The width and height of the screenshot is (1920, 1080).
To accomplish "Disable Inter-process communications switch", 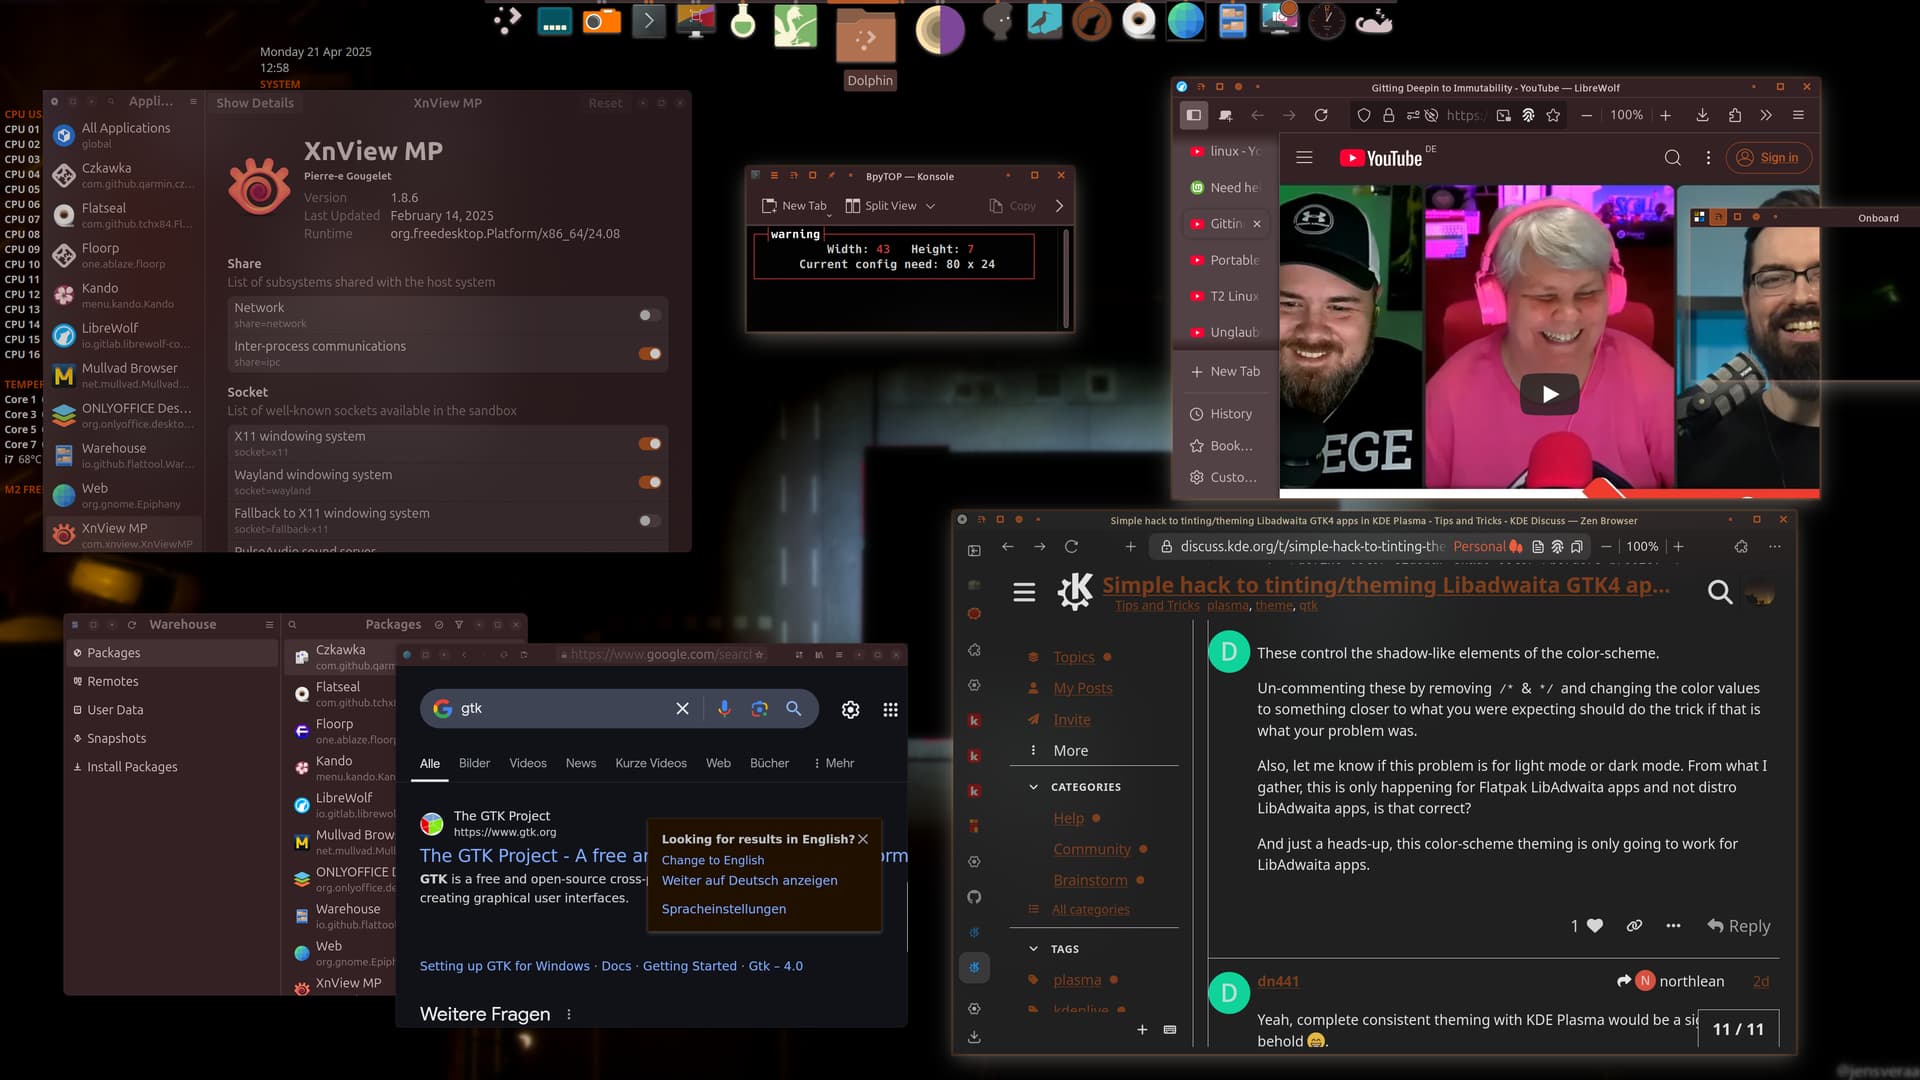I will tap(649, 354).
